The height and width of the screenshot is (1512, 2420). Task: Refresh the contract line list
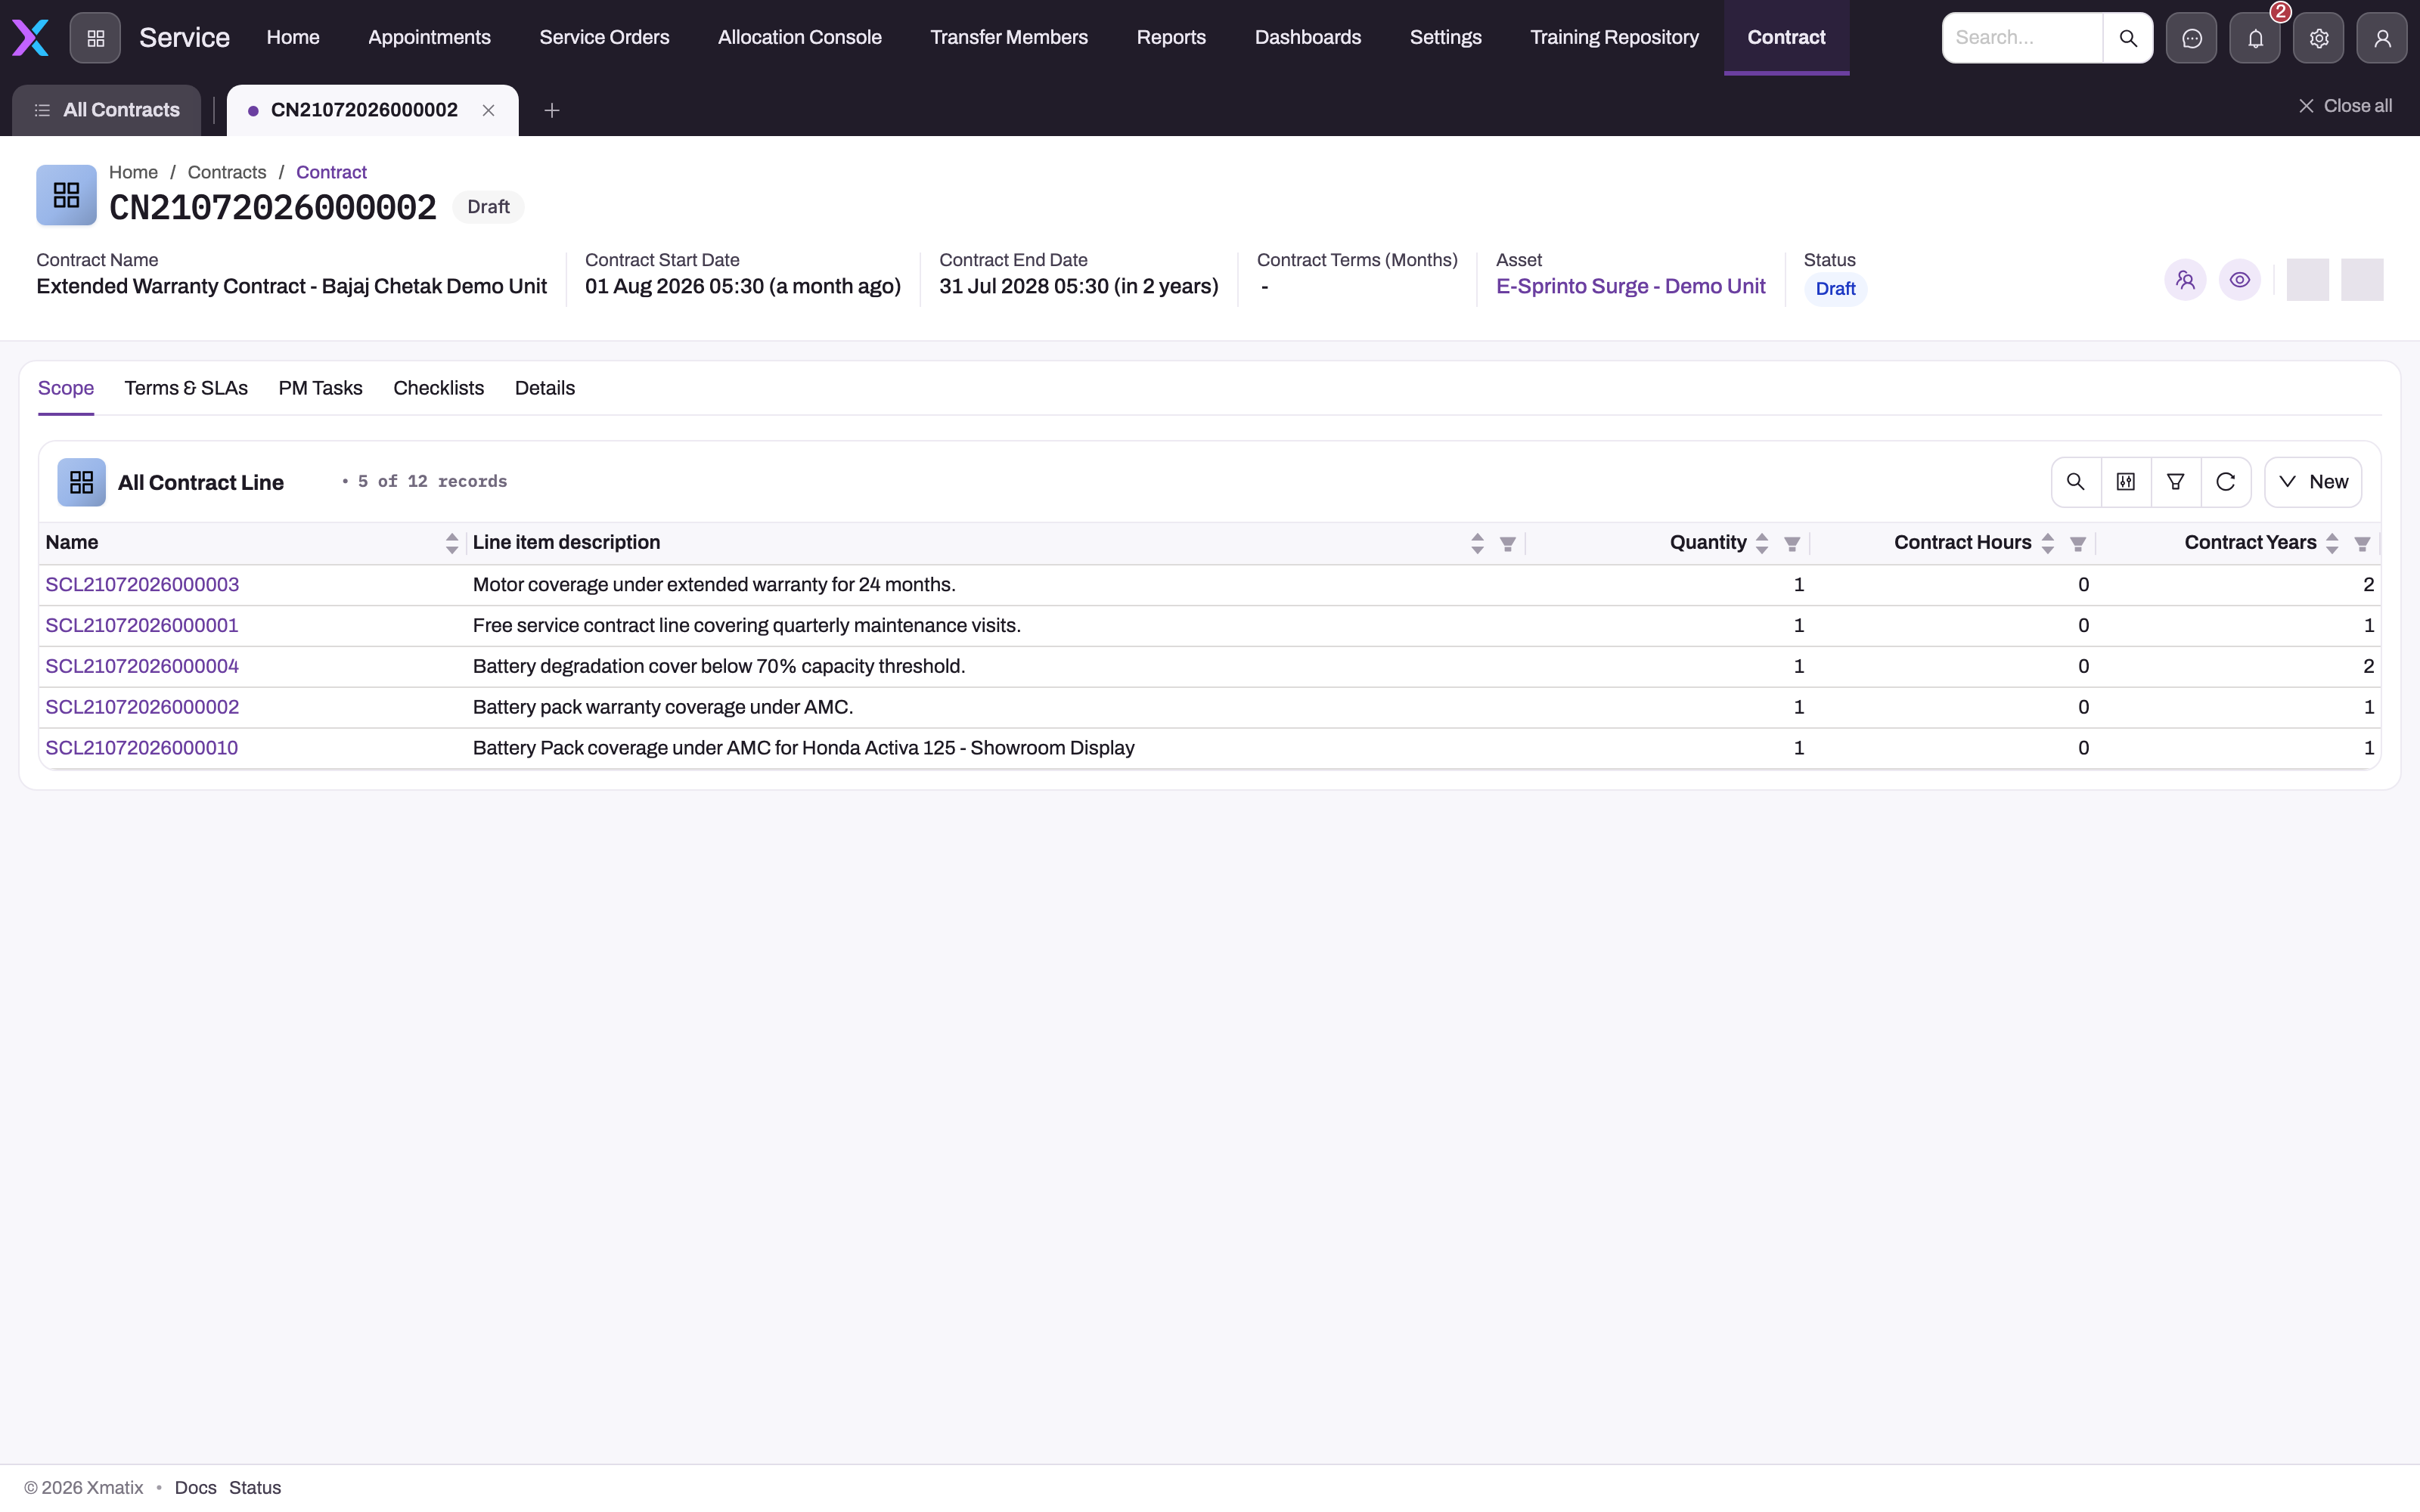pos(2226,482)
